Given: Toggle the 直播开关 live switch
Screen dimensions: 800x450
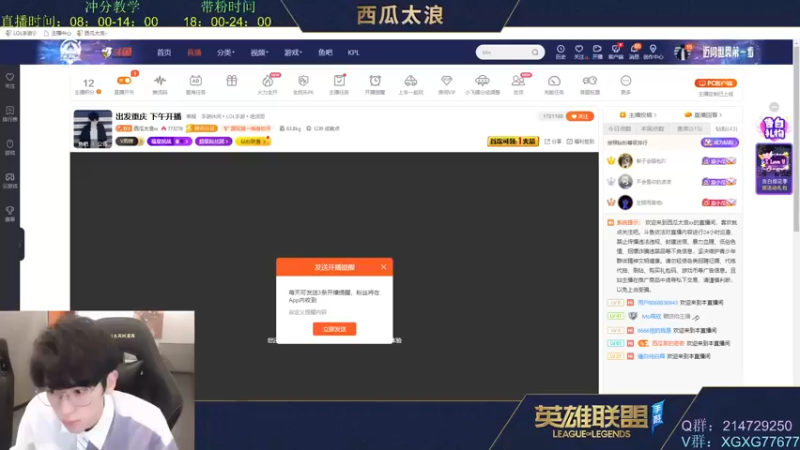Looking at the screenshot, I should click(x=124, y=81).
